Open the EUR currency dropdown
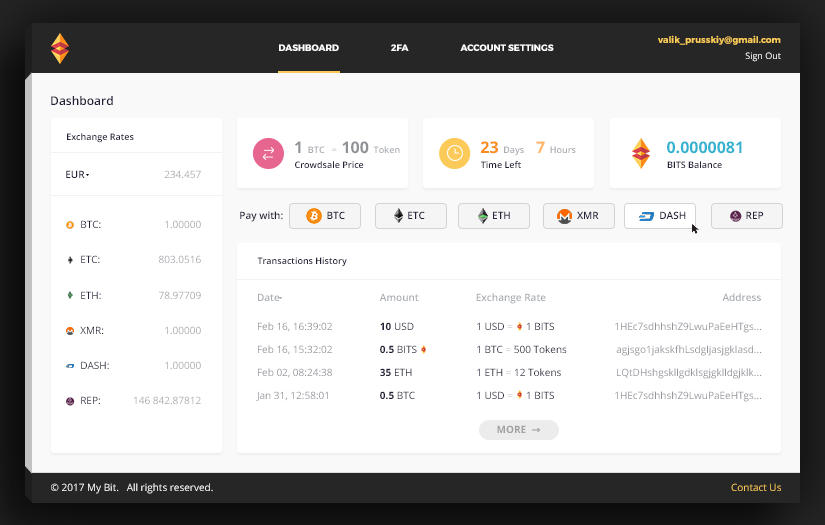This screenshot has width=825, height=525. [77, 175]
